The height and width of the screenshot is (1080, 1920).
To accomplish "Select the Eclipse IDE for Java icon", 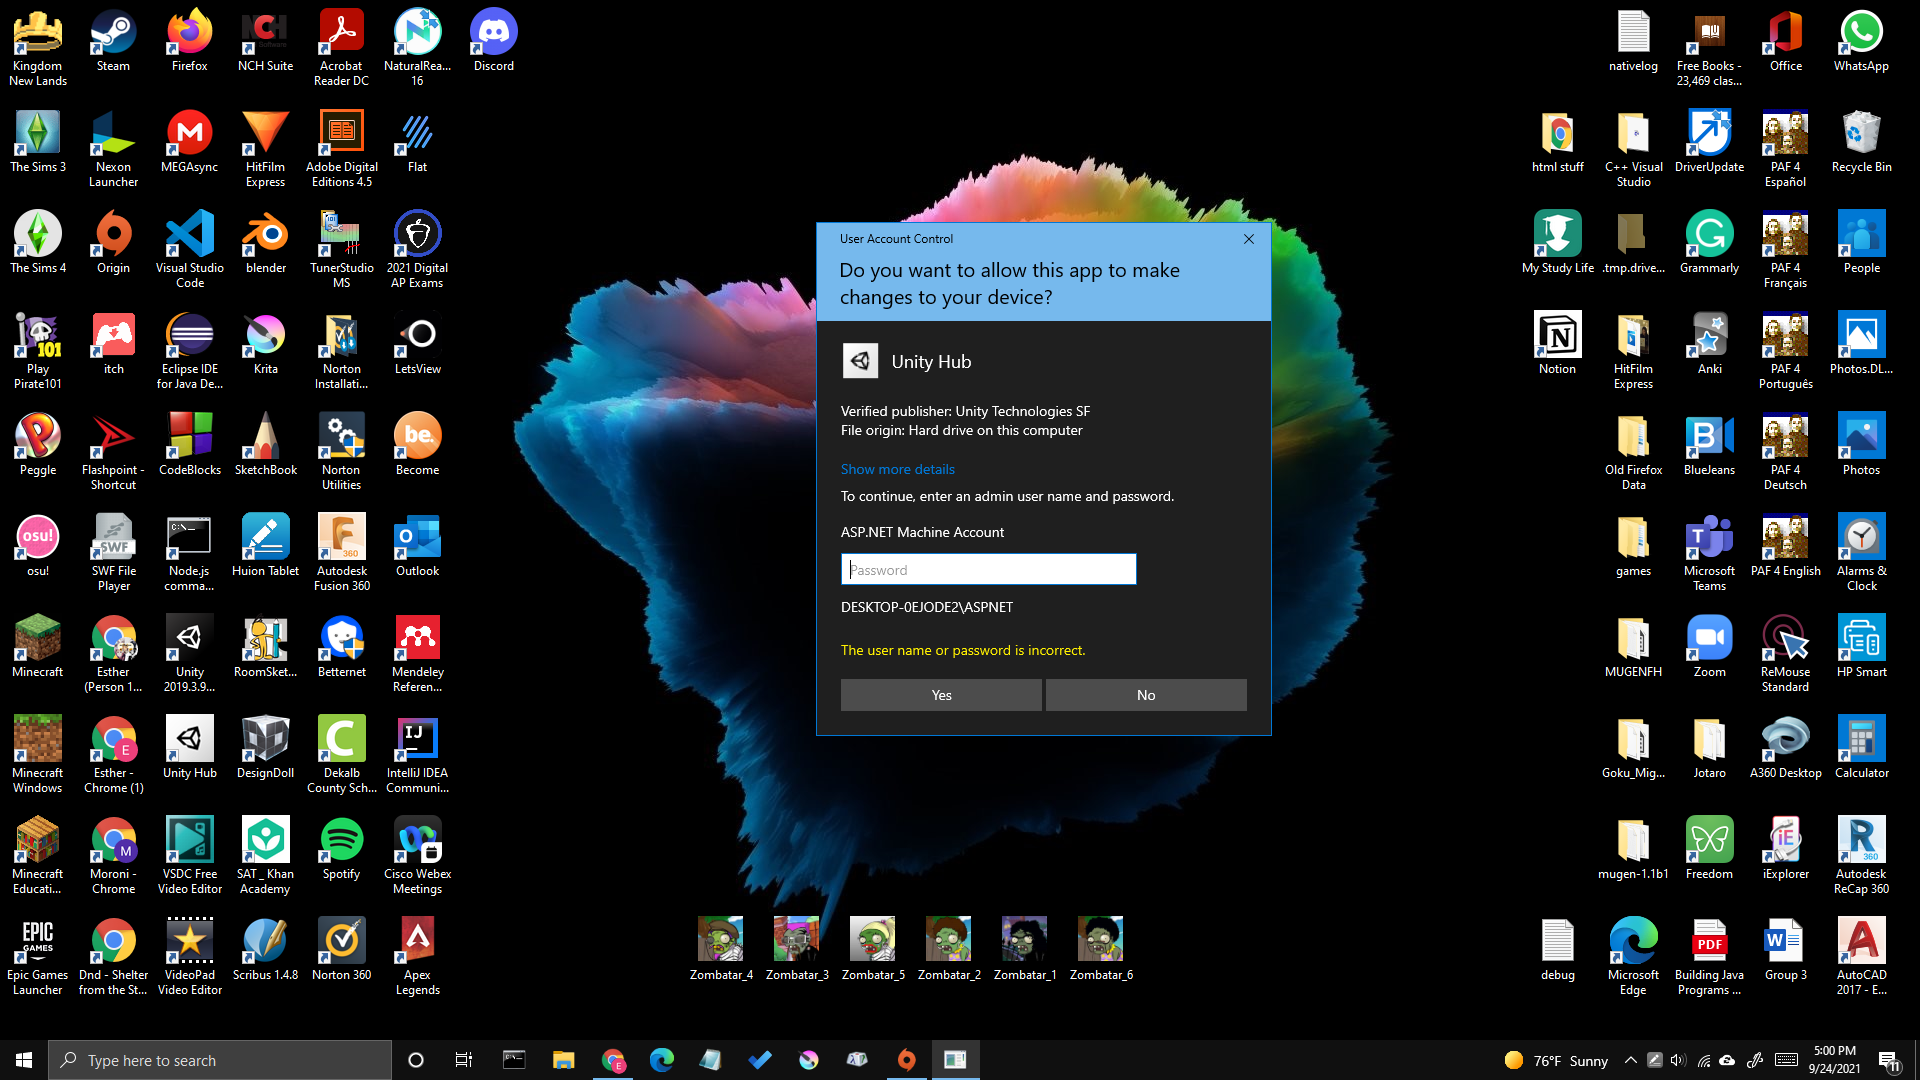I will click(x=189, y=351).
